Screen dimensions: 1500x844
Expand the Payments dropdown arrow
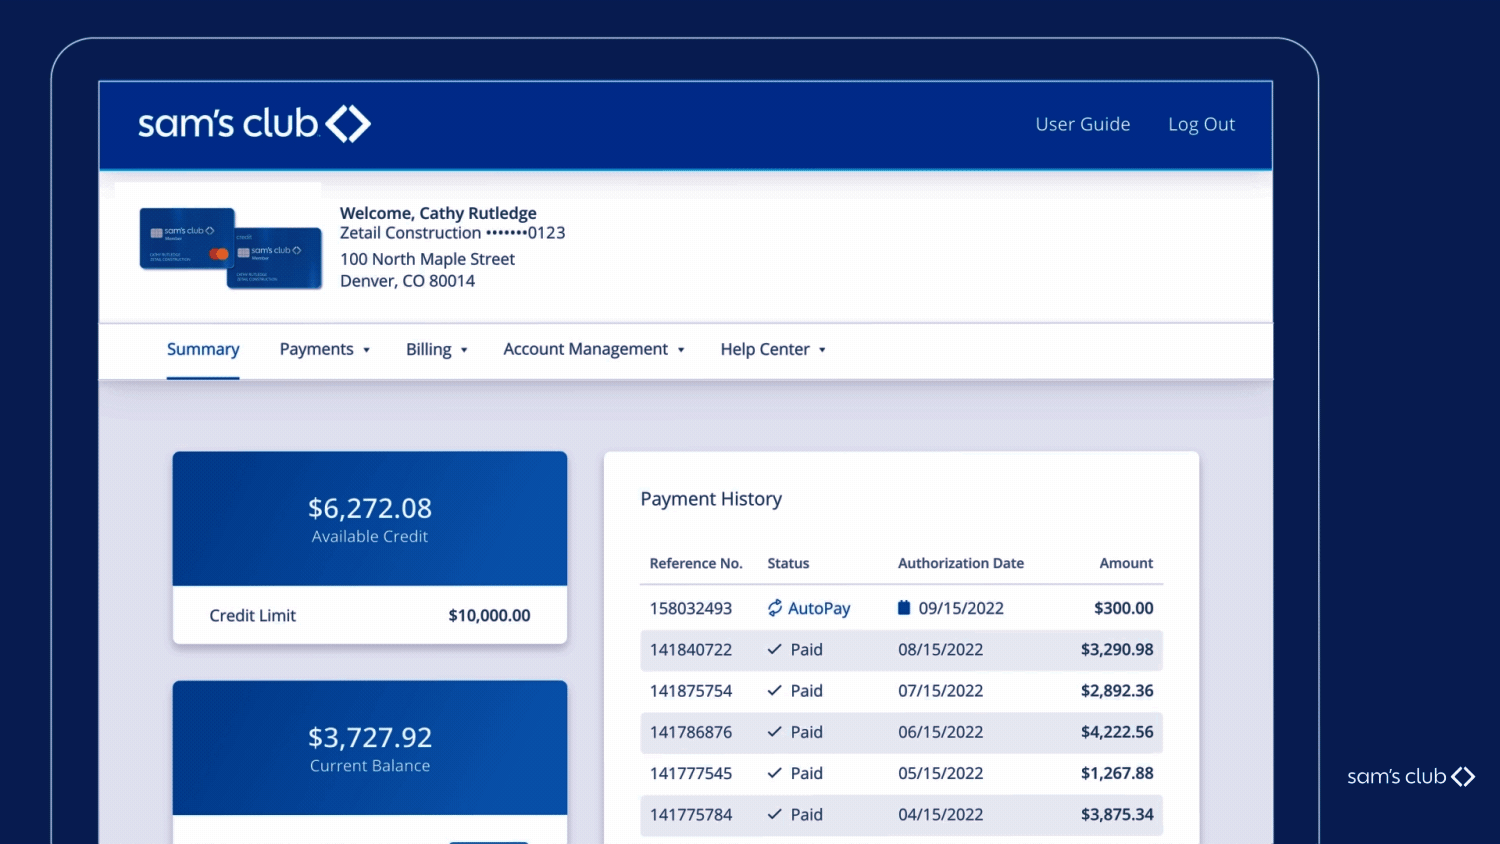367,350
